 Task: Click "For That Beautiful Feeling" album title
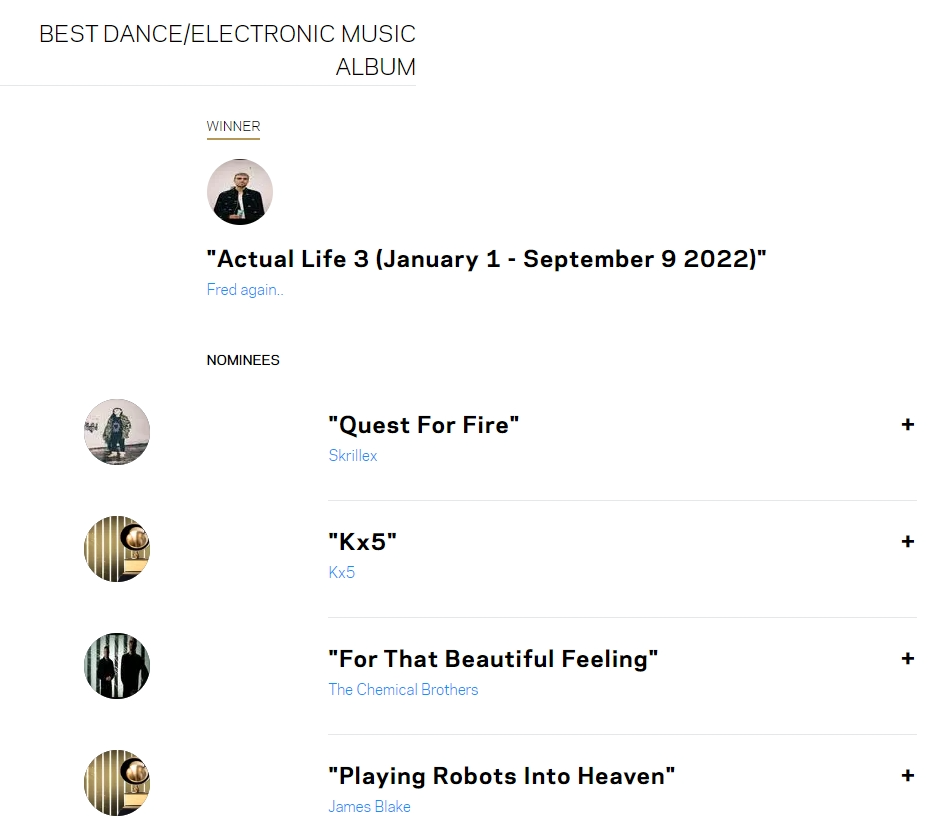tap(493, 659)
